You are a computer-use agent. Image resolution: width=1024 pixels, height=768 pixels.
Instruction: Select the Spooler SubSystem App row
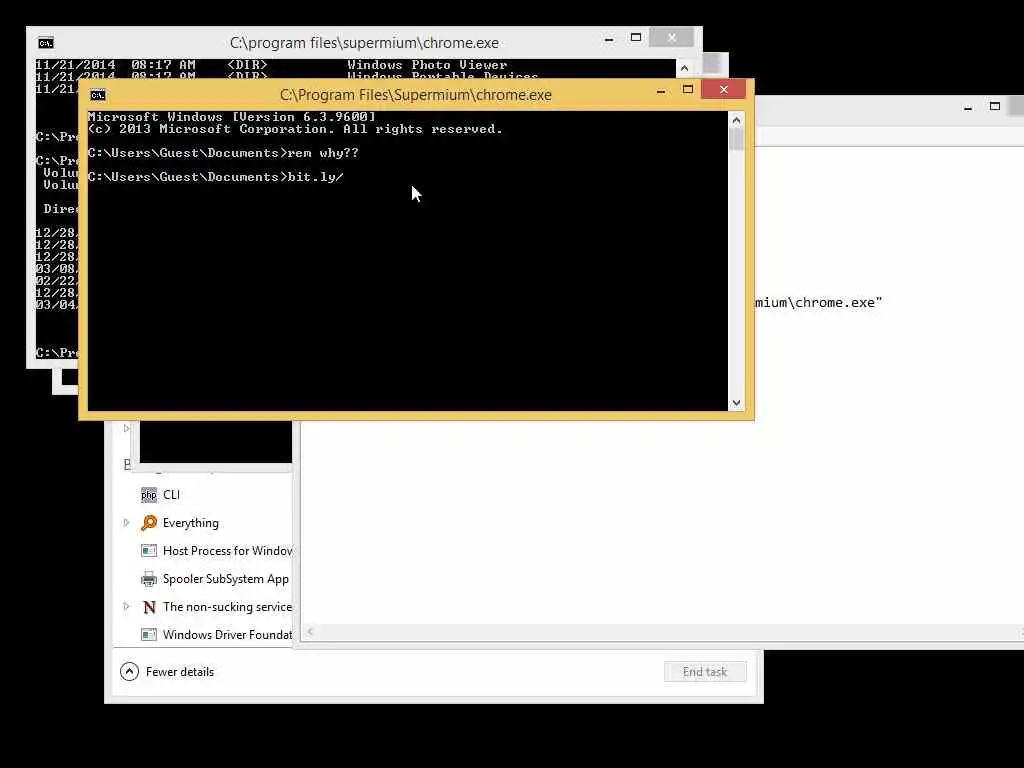[x=225, y=579]
